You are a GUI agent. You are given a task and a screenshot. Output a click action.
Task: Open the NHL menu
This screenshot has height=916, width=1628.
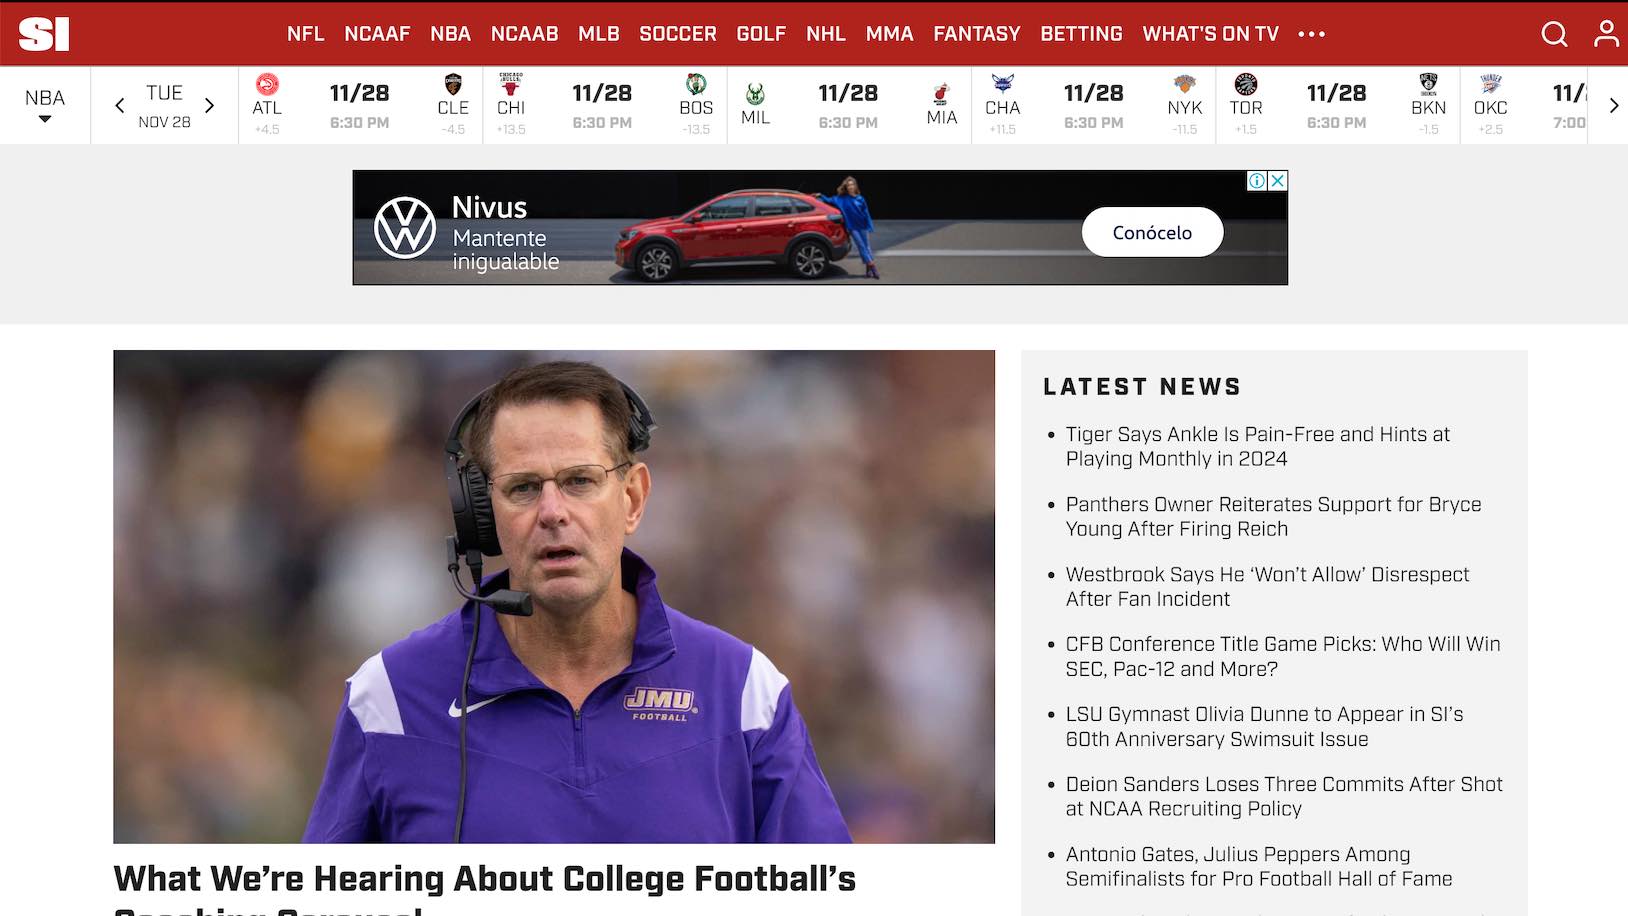[826, 34]
